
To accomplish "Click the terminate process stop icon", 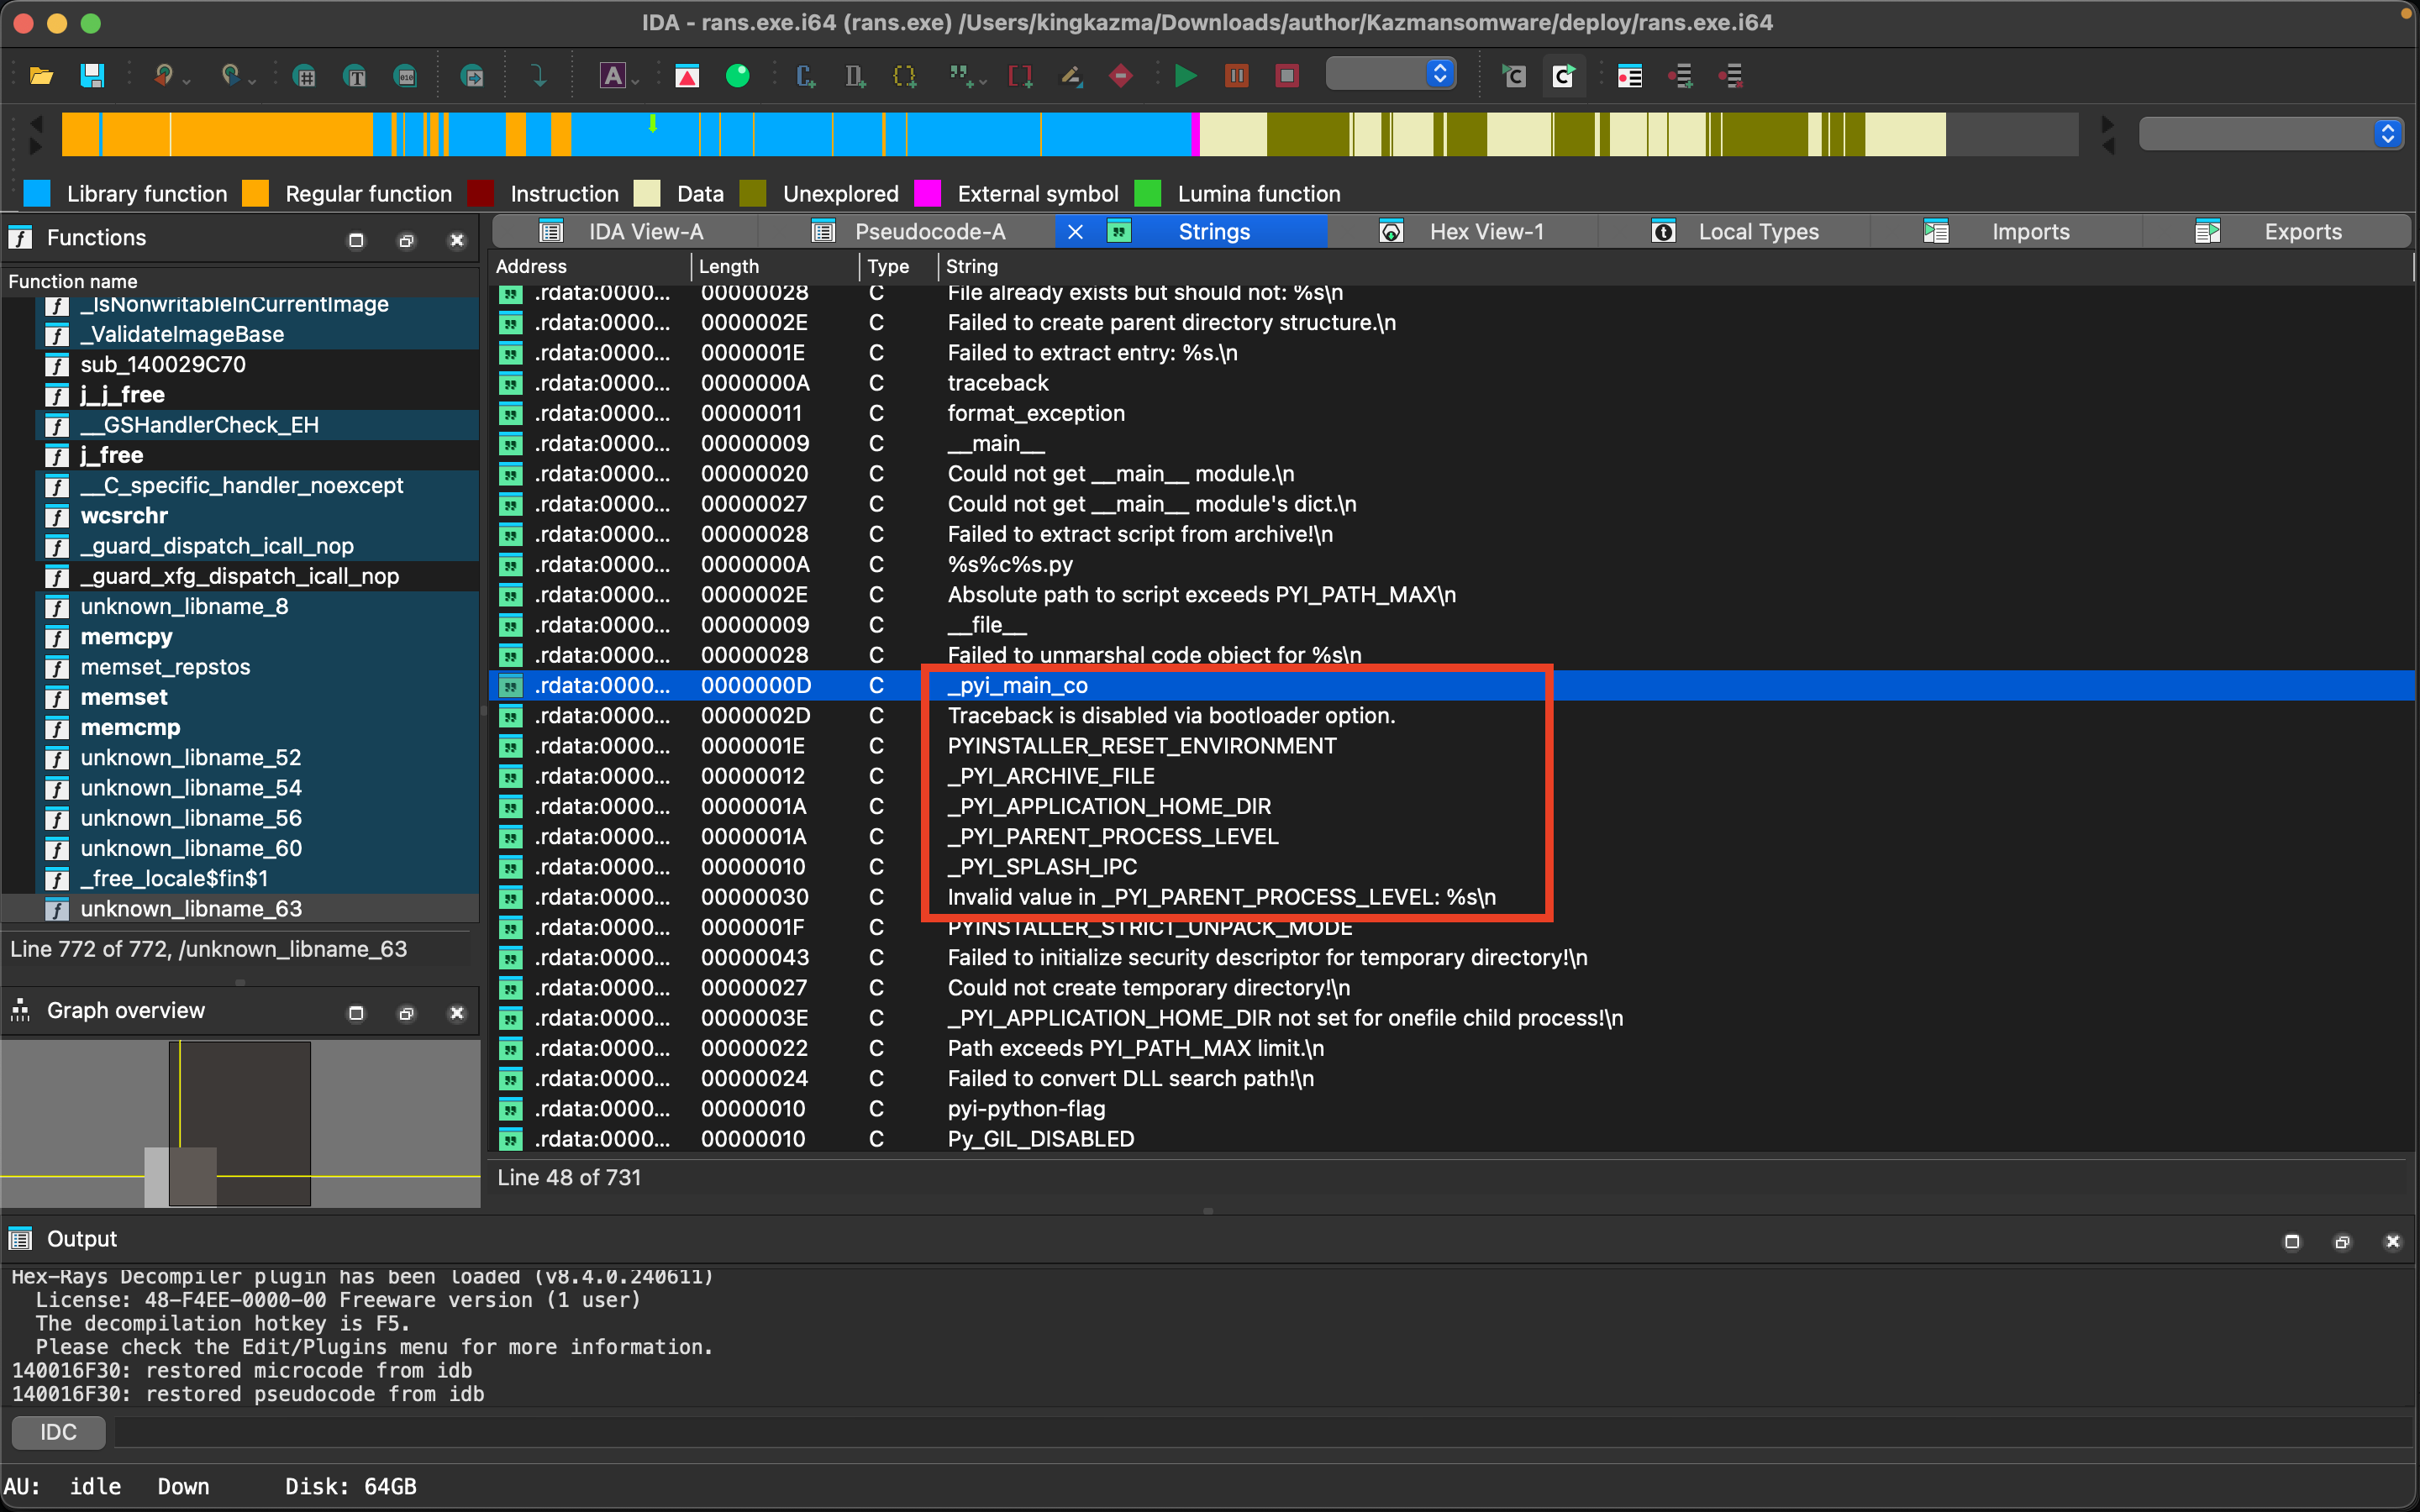I will pyautogui.click(x=1287, y=76).
